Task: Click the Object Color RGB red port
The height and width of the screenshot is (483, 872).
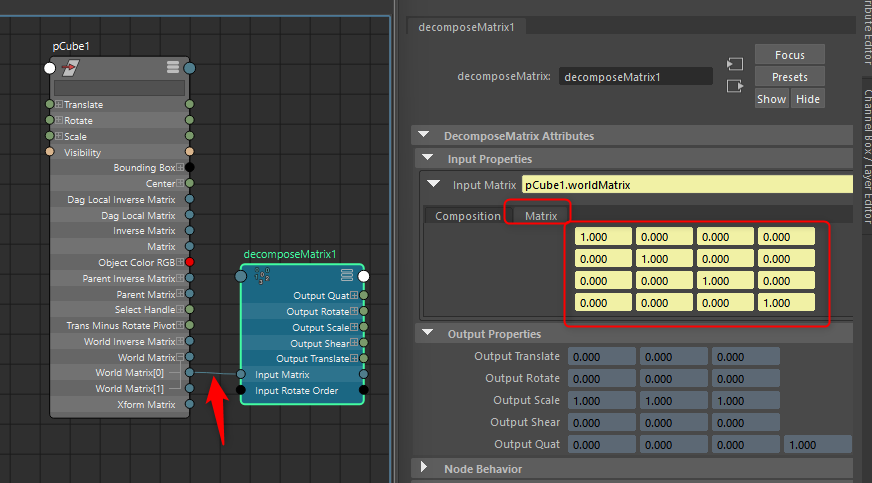Action: (190, 262)
